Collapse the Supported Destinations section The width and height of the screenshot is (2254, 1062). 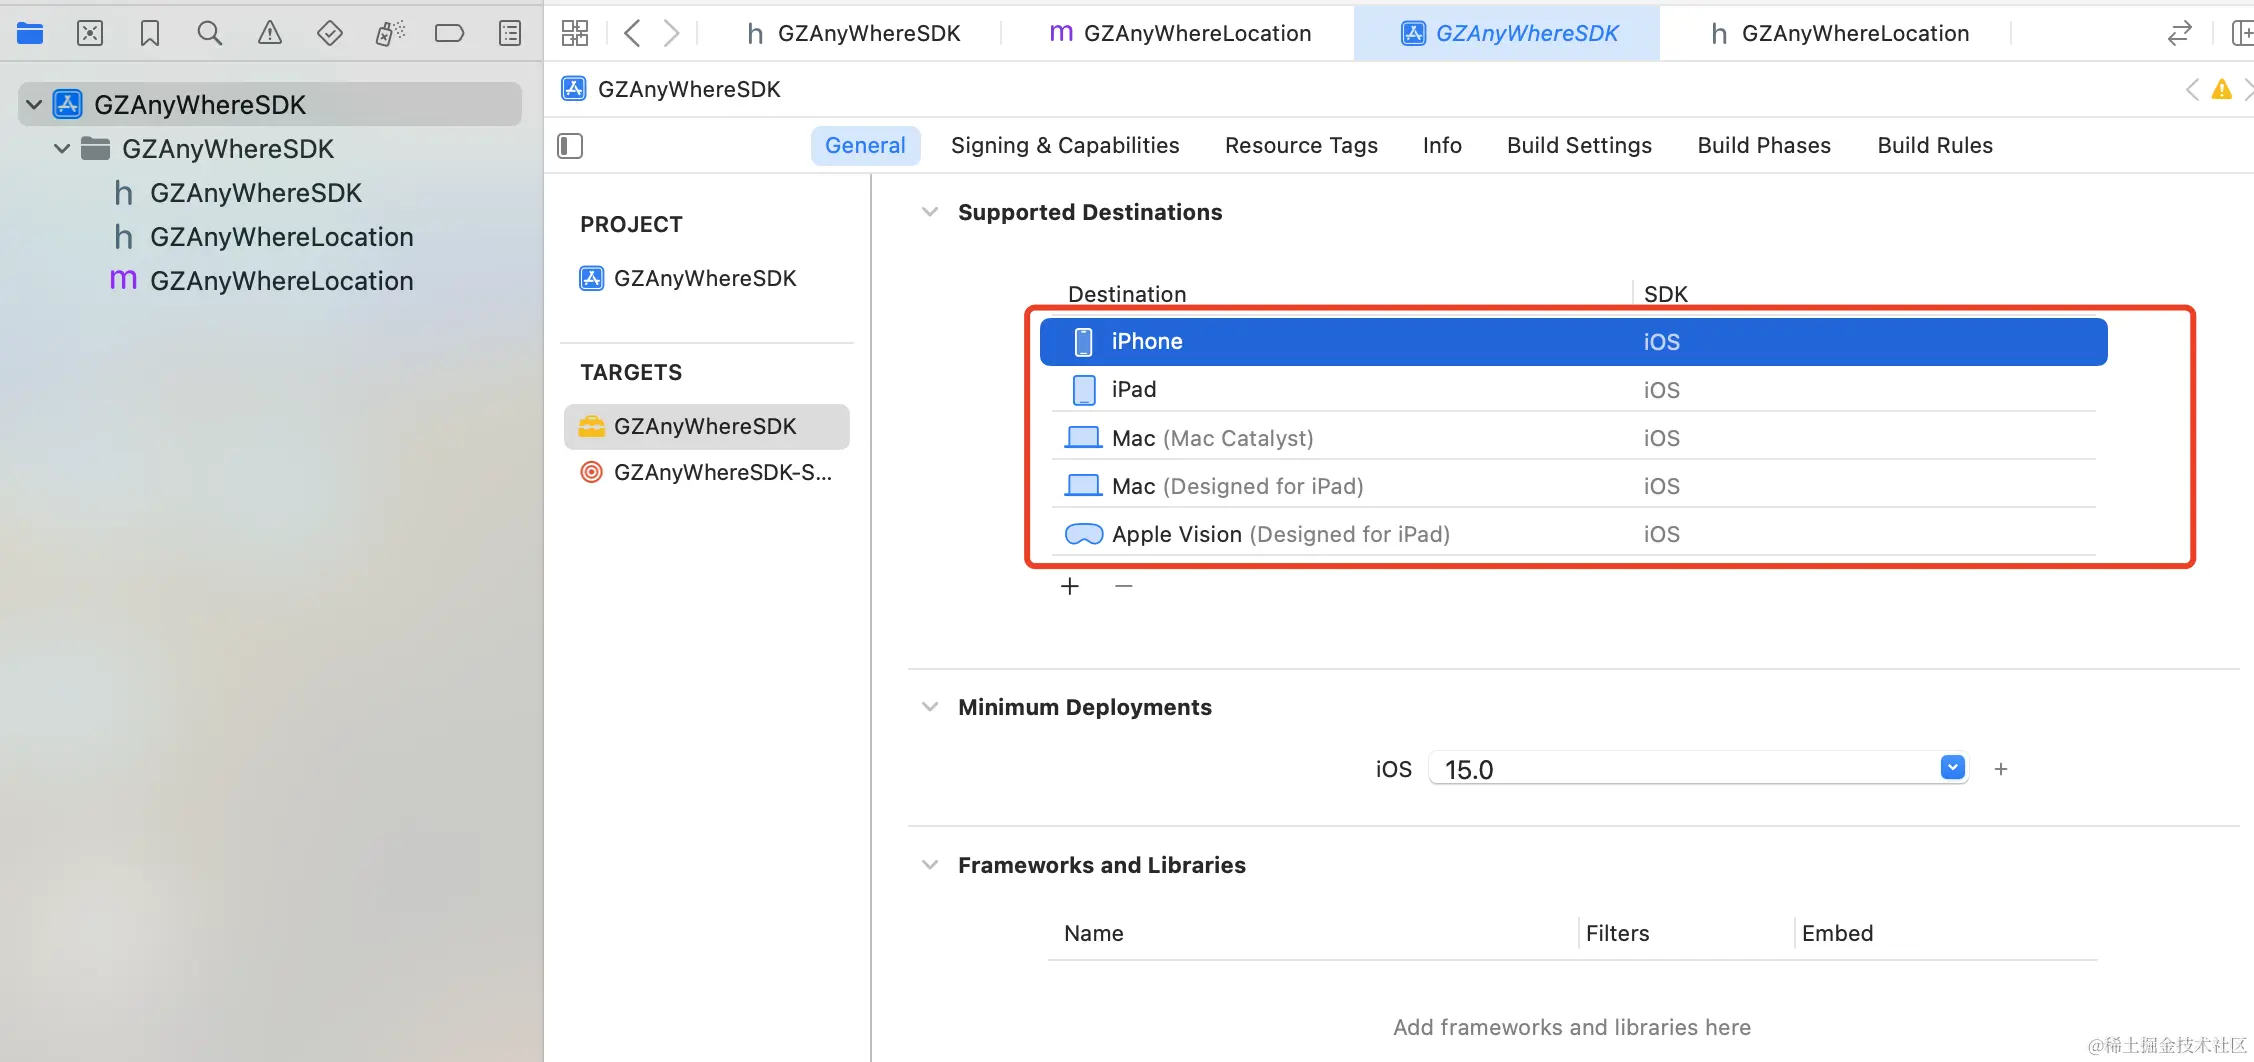click(930, 212)
